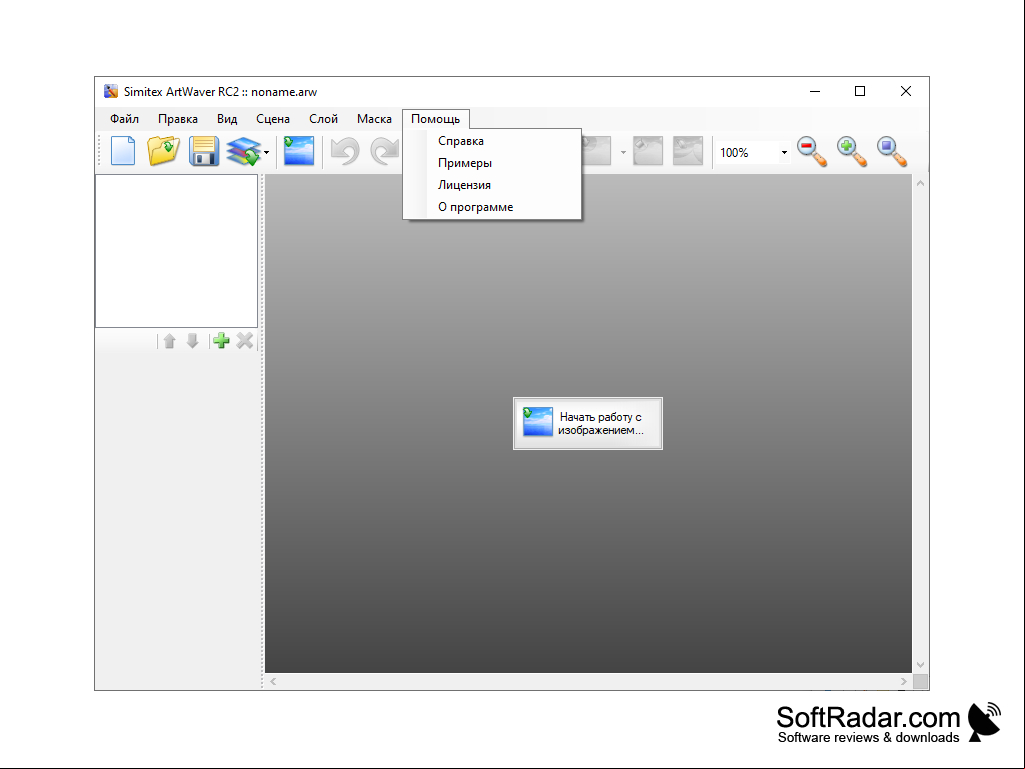Viewport: 1025px width, 769px height.
Task: Click zoom out magnifier icon
Action: 812,152
